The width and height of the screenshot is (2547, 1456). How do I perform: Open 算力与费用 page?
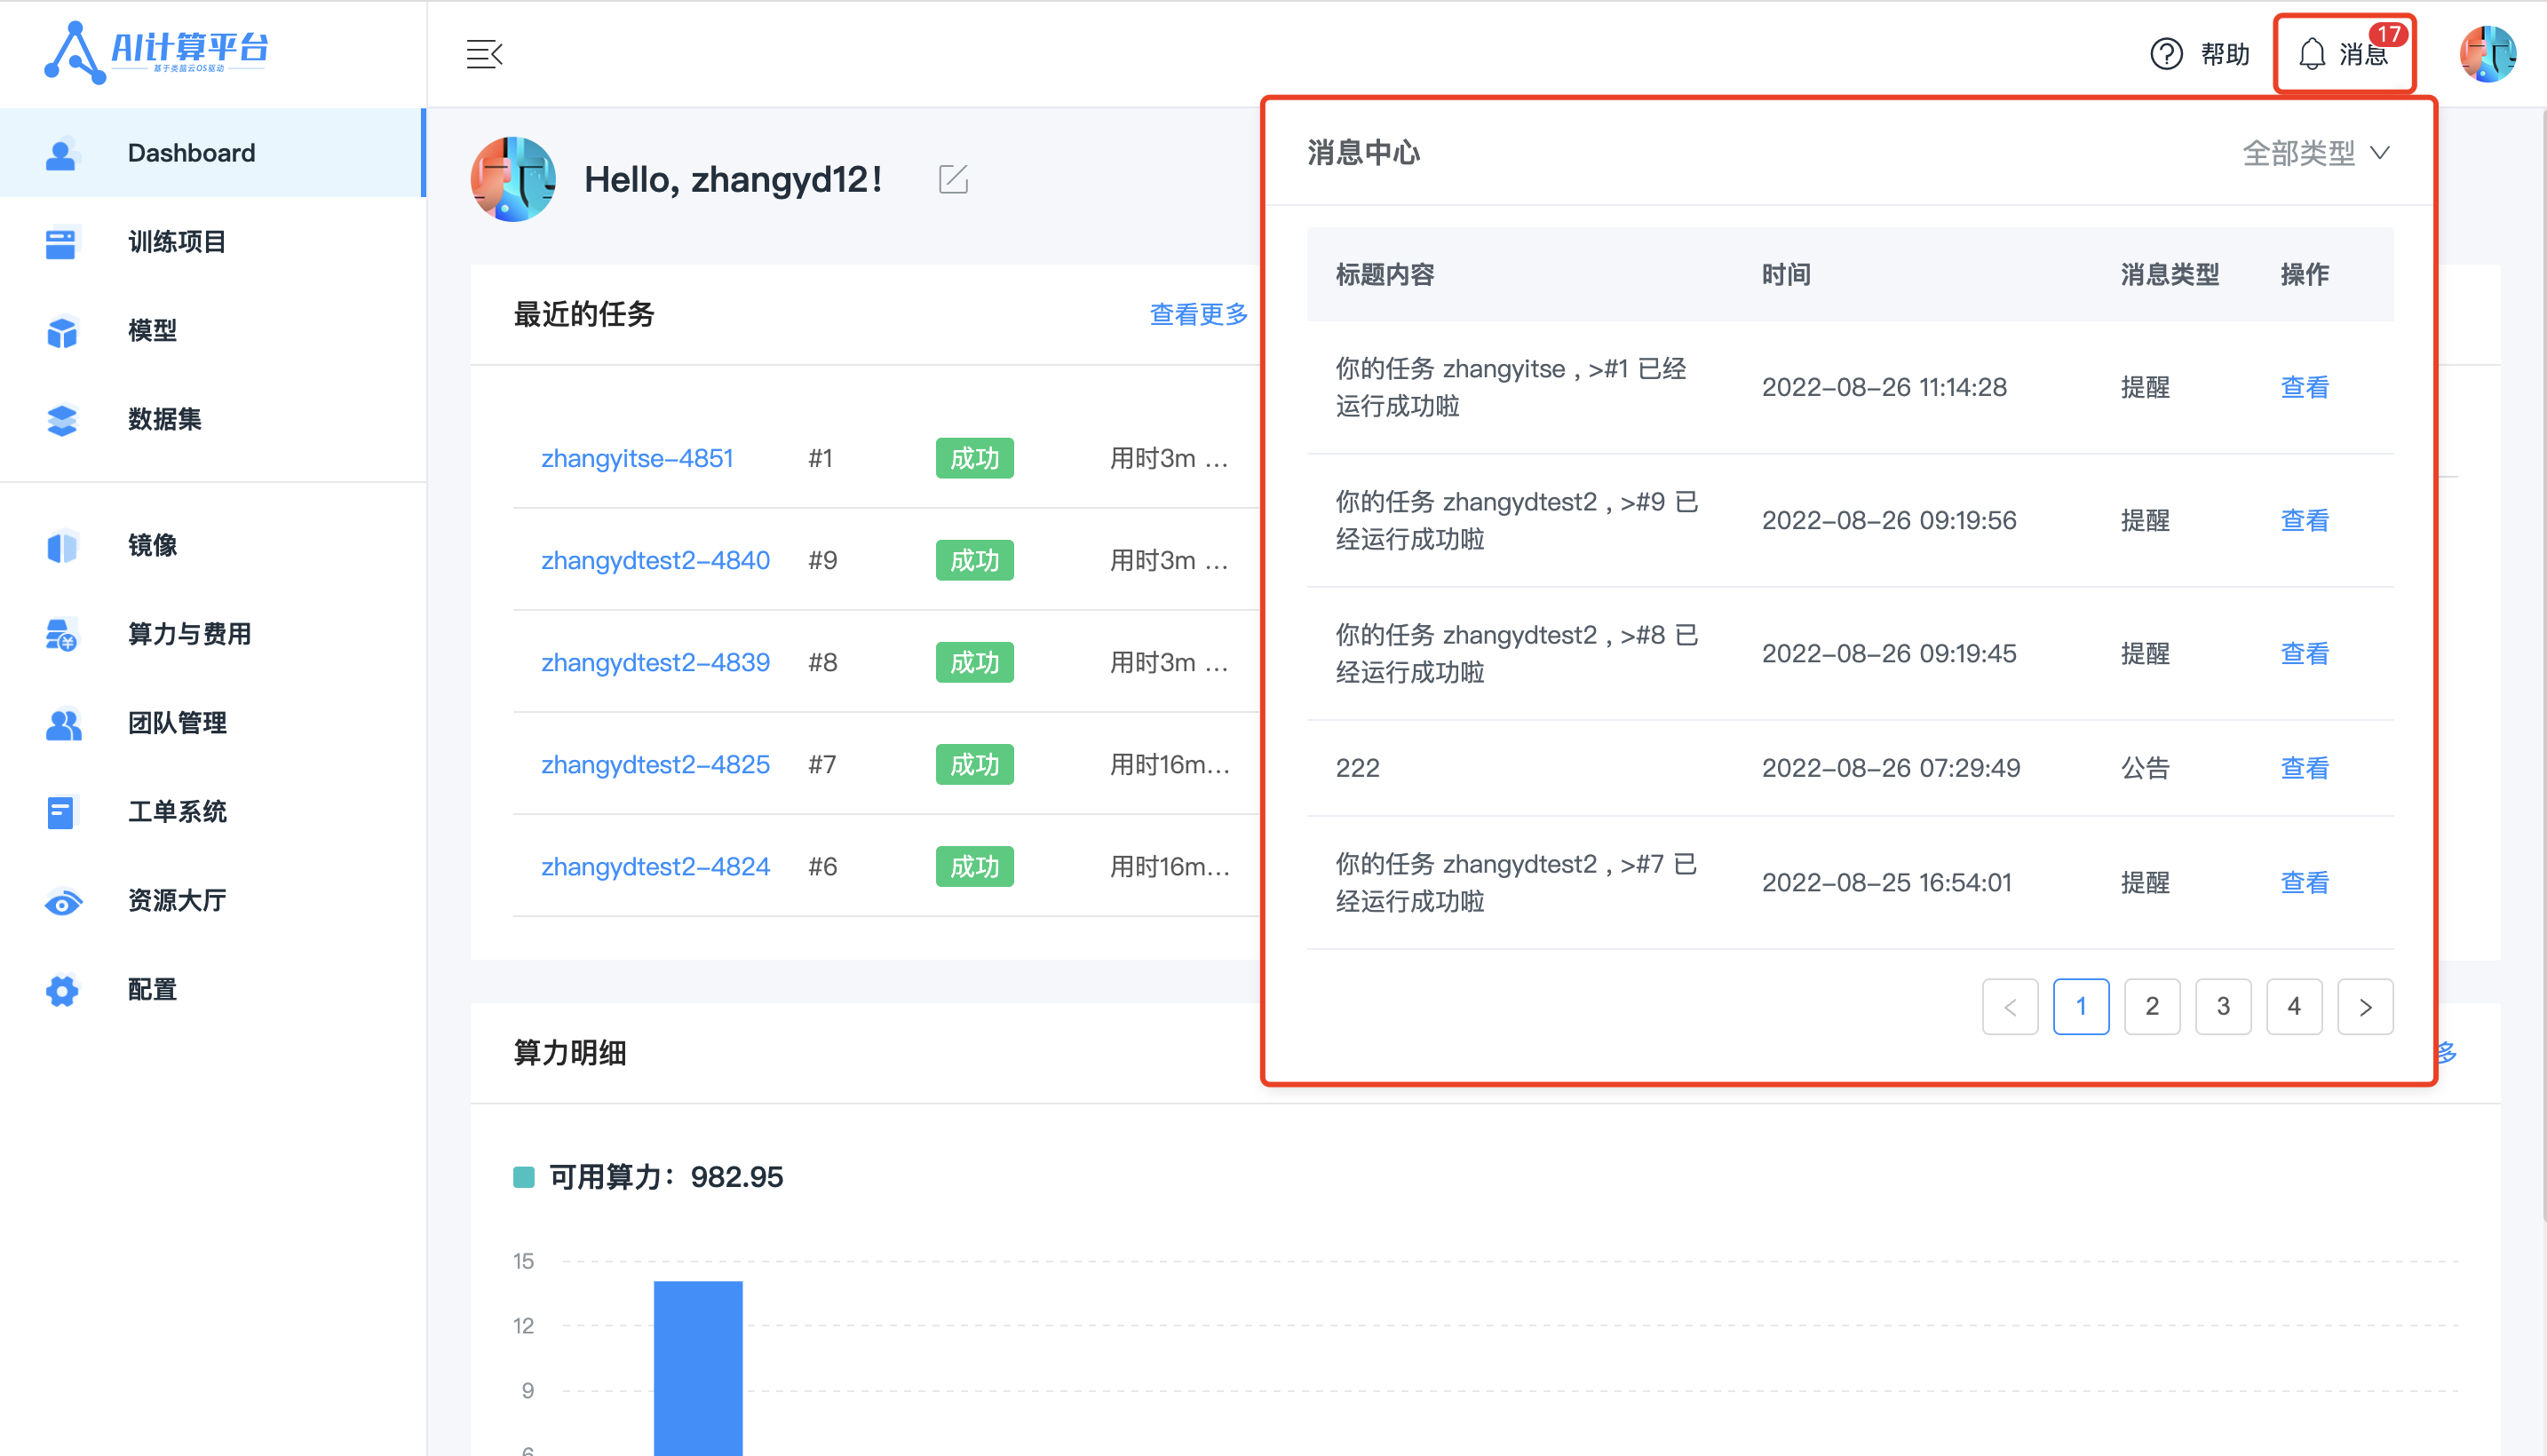pos(188,634)
